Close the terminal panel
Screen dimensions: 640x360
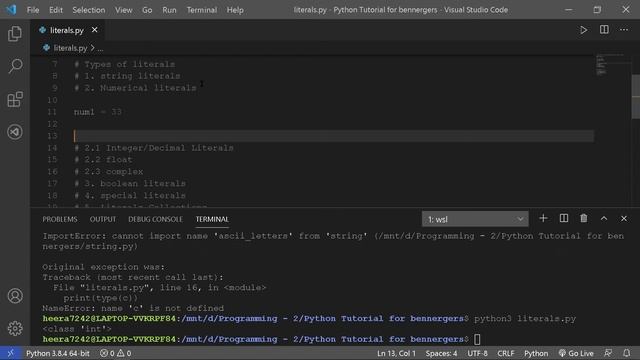(624, 218)
